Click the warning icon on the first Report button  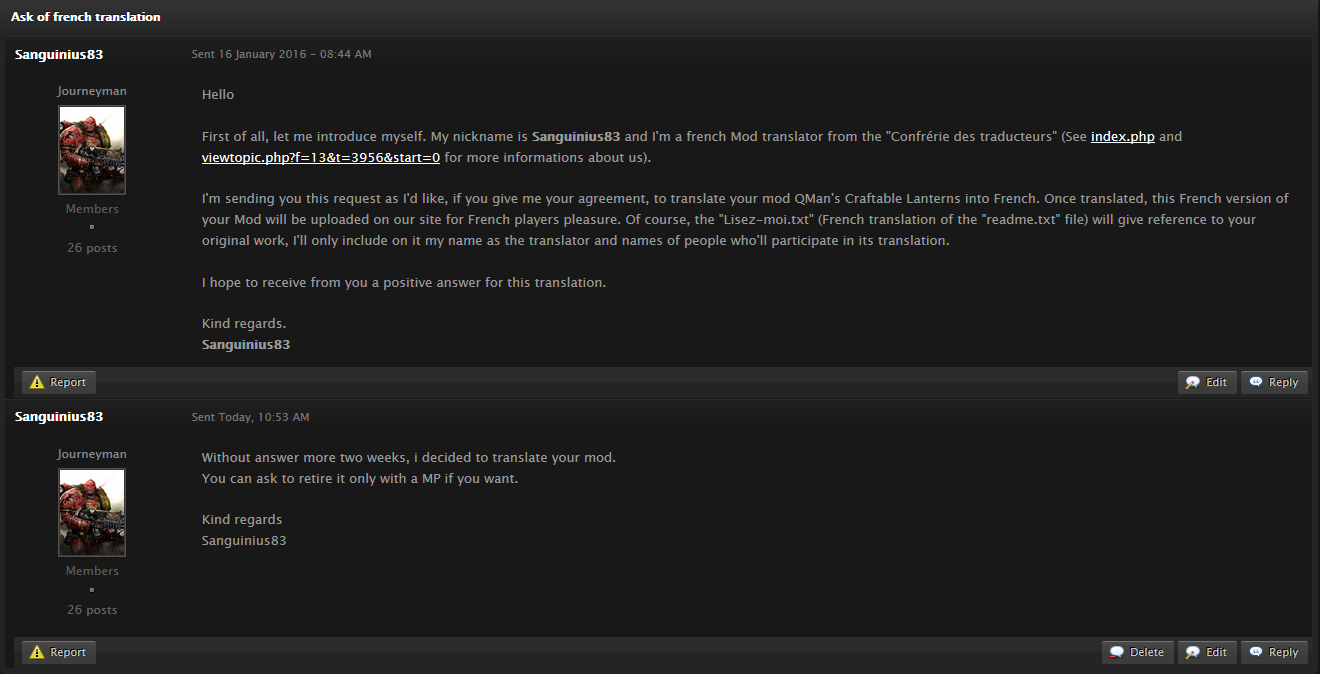pyautogui.click(x=37, y=382)
